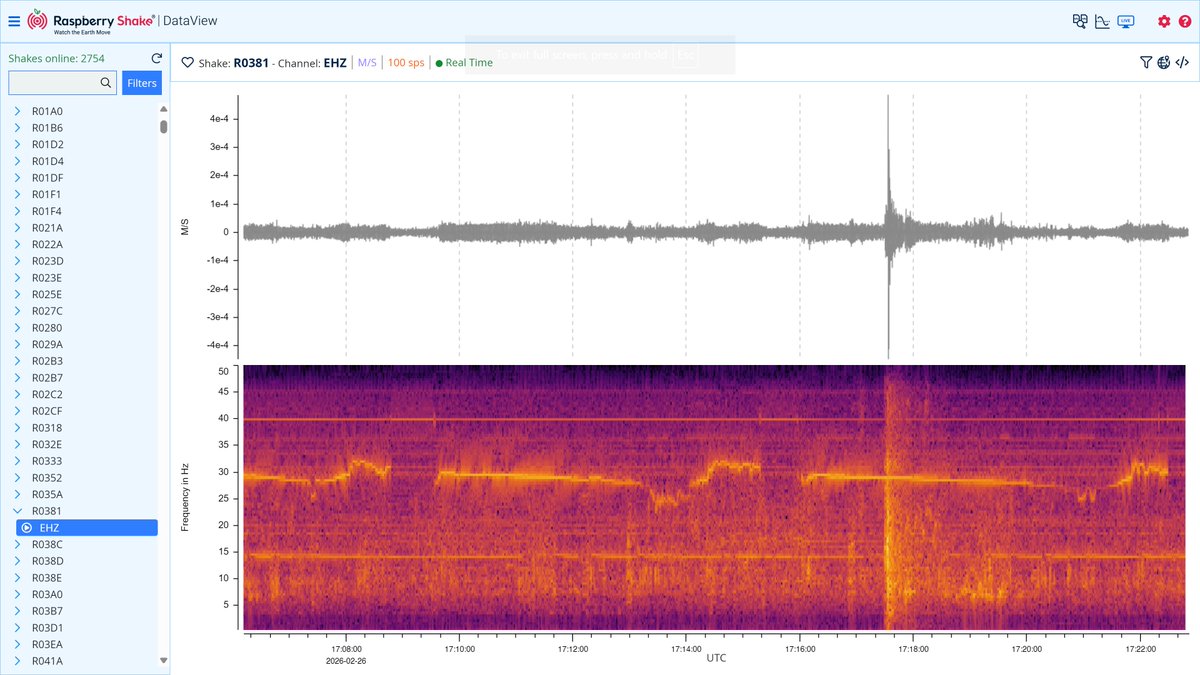Show station location globe map icon
The height and width of the screenshot is (675, 1200).
pos(1164,62)
